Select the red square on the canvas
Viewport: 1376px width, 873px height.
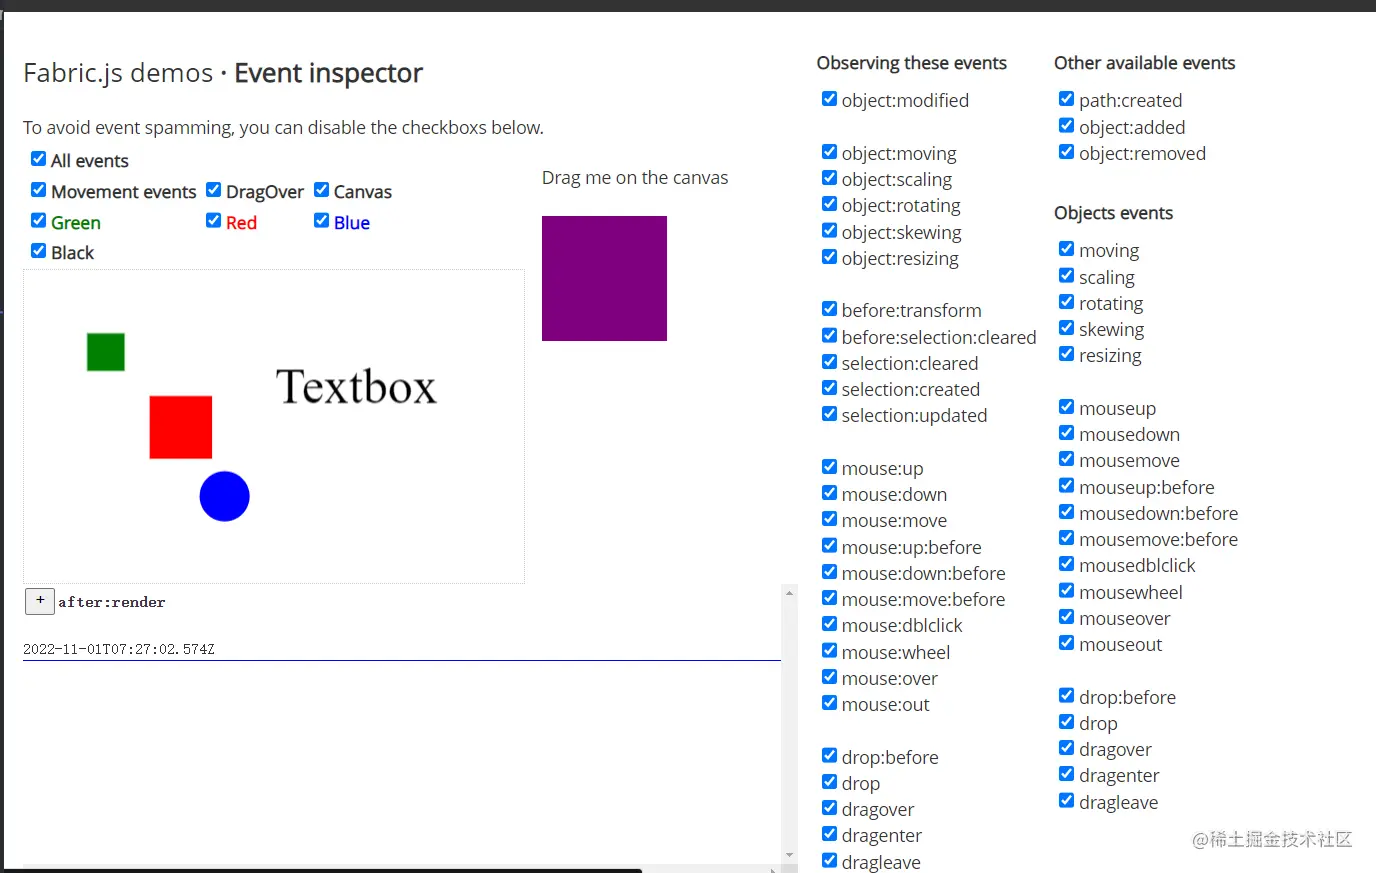(181, 427)
